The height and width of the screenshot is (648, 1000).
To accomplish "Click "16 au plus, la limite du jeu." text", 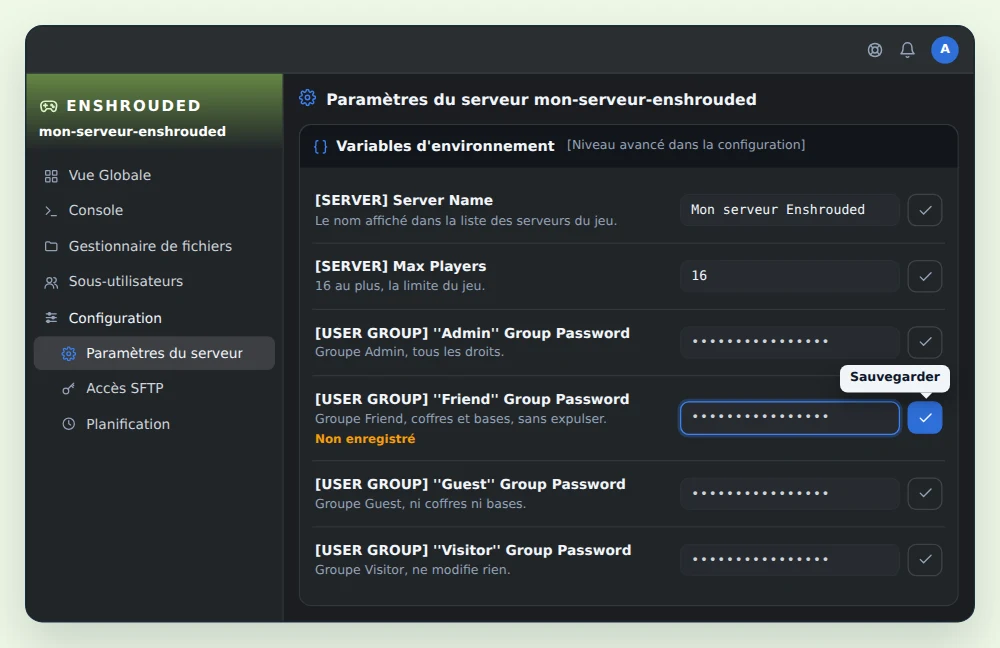I will 400,286.
